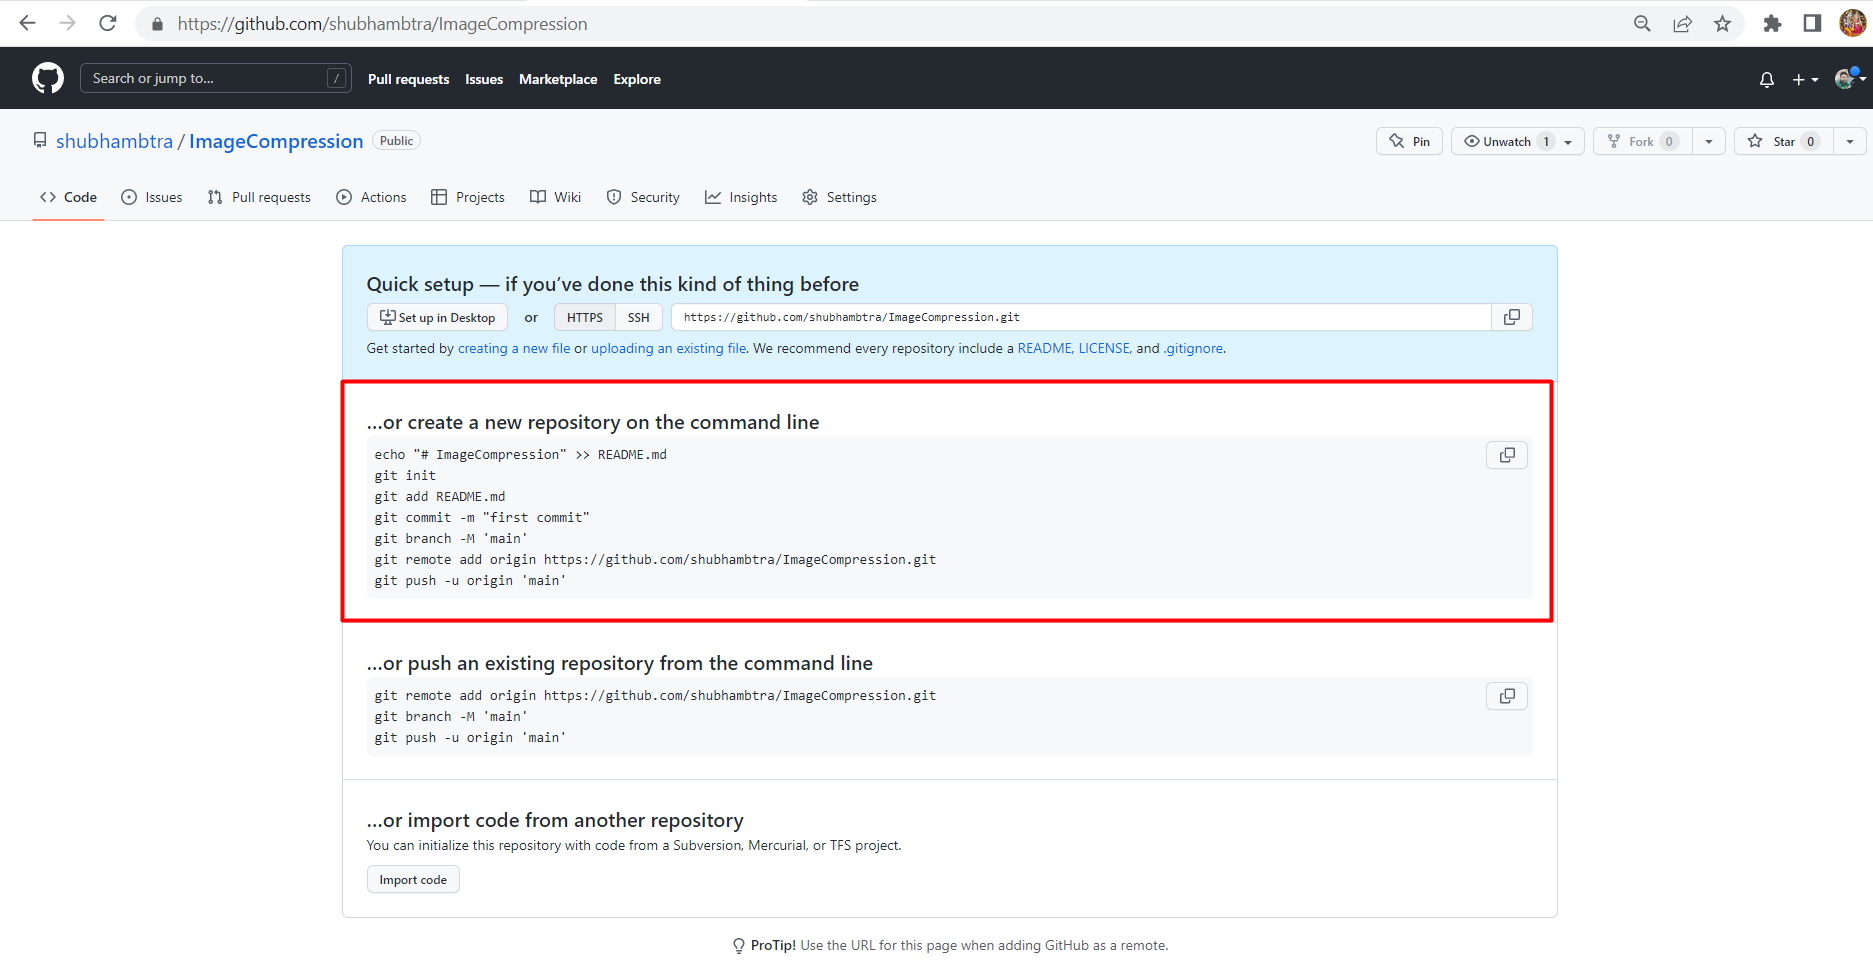Open Explore from the header
The image size is (1873, 974).
(x=637, y=79)
